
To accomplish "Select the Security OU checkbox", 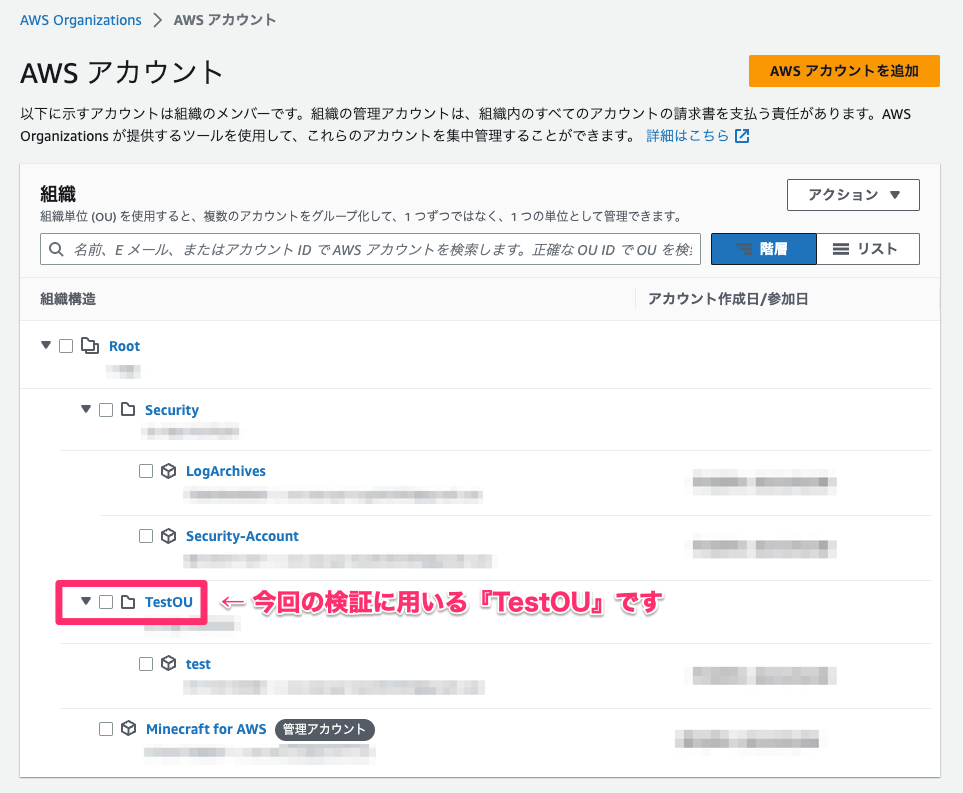I will [106, 410].
